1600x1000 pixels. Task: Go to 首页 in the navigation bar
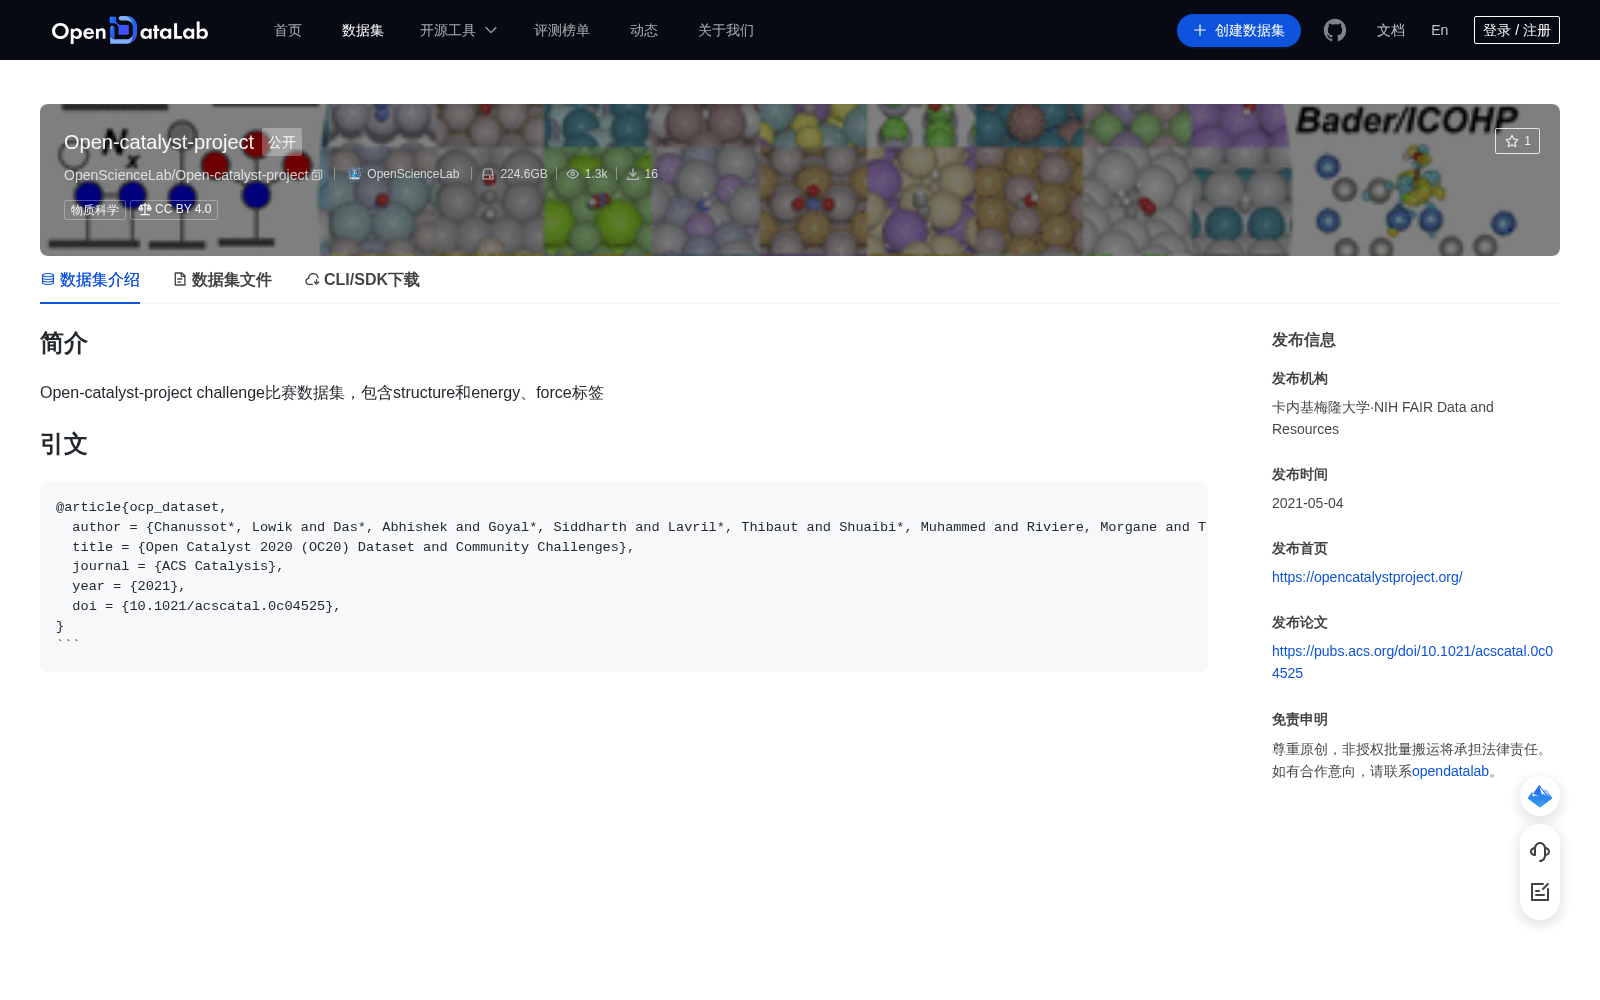(x=288, y=30)
